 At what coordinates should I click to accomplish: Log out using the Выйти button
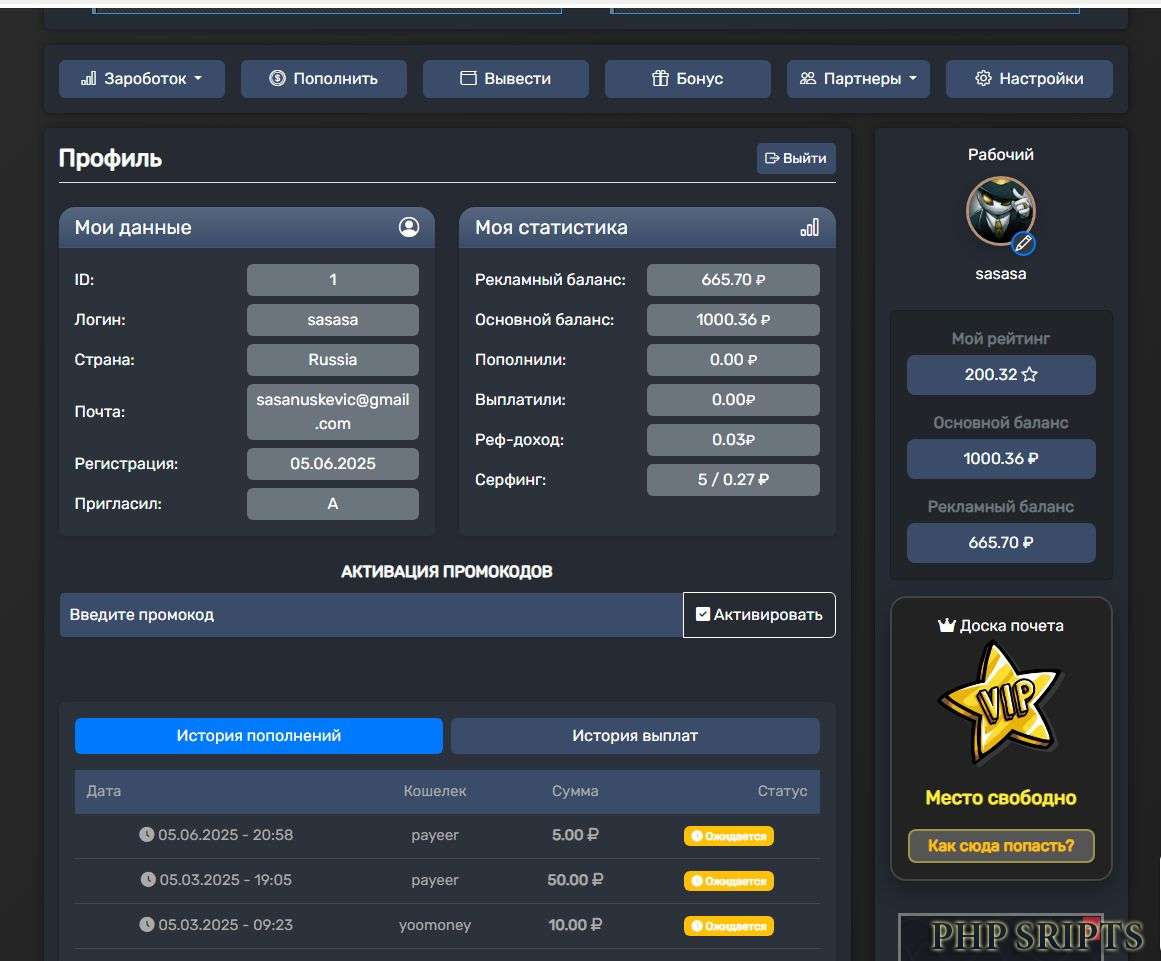796,158
